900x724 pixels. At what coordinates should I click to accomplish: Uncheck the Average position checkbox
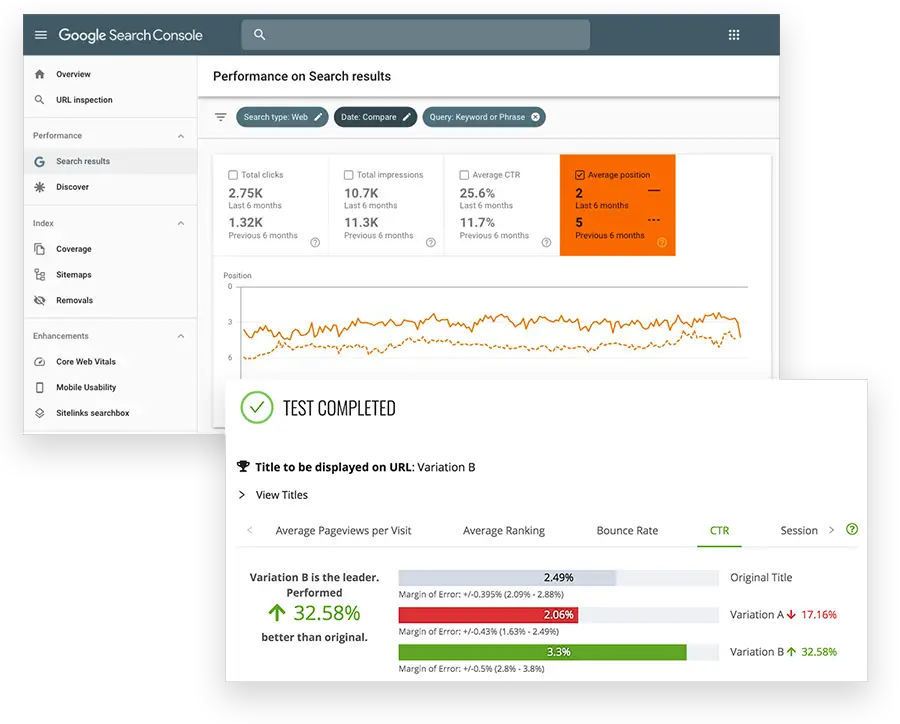[580, 175]
